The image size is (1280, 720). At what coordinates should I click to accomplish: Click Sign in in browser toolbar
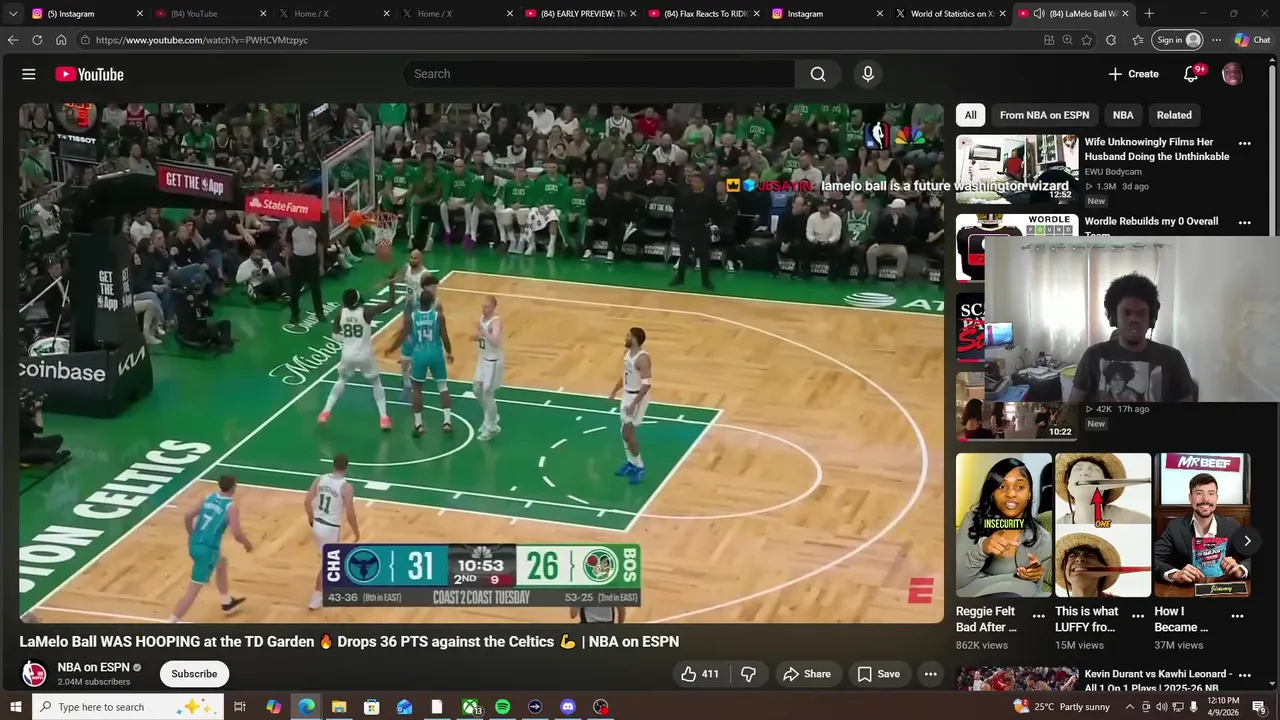click(1178, 40)
